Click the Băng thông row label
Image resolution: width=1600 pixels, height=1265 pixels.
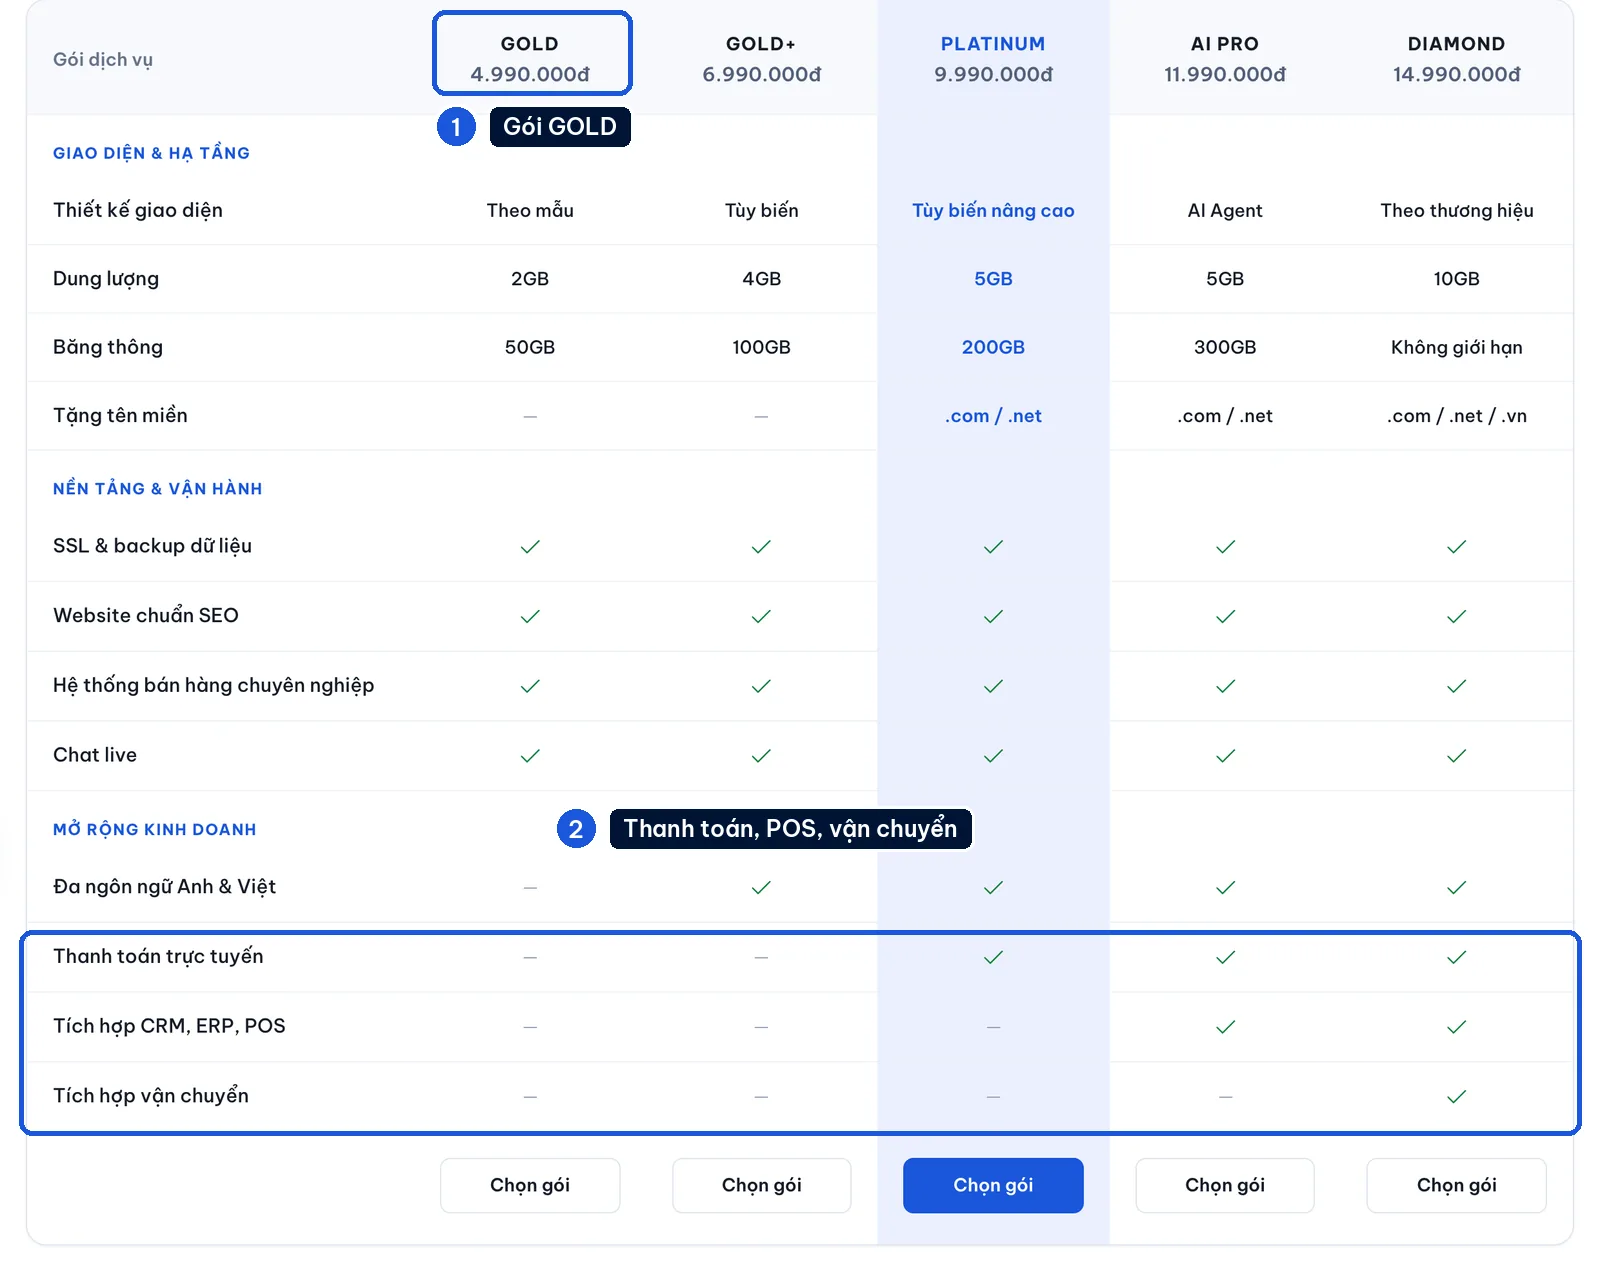pos(108,347)
